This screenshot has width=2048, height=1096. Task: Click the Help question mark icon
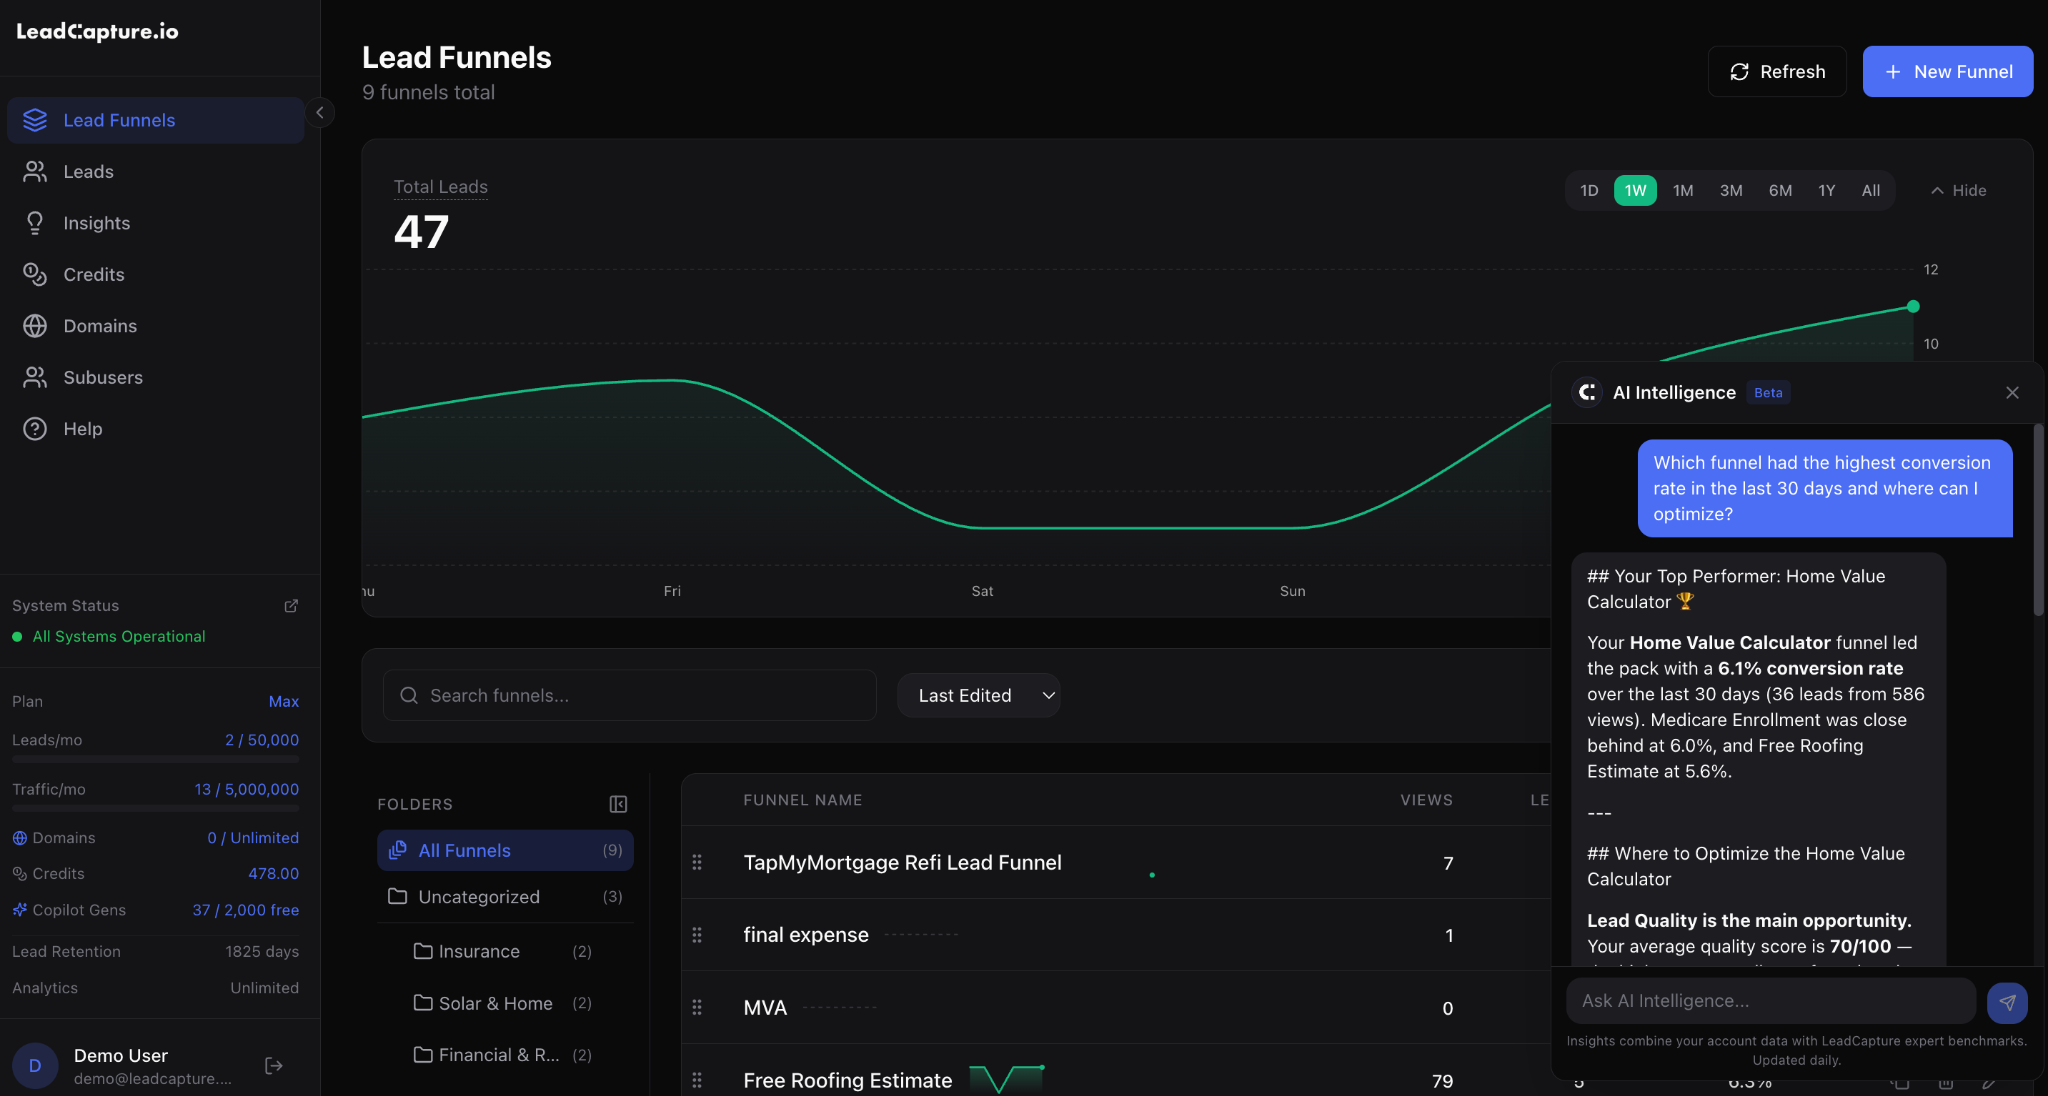click(35, 428)
